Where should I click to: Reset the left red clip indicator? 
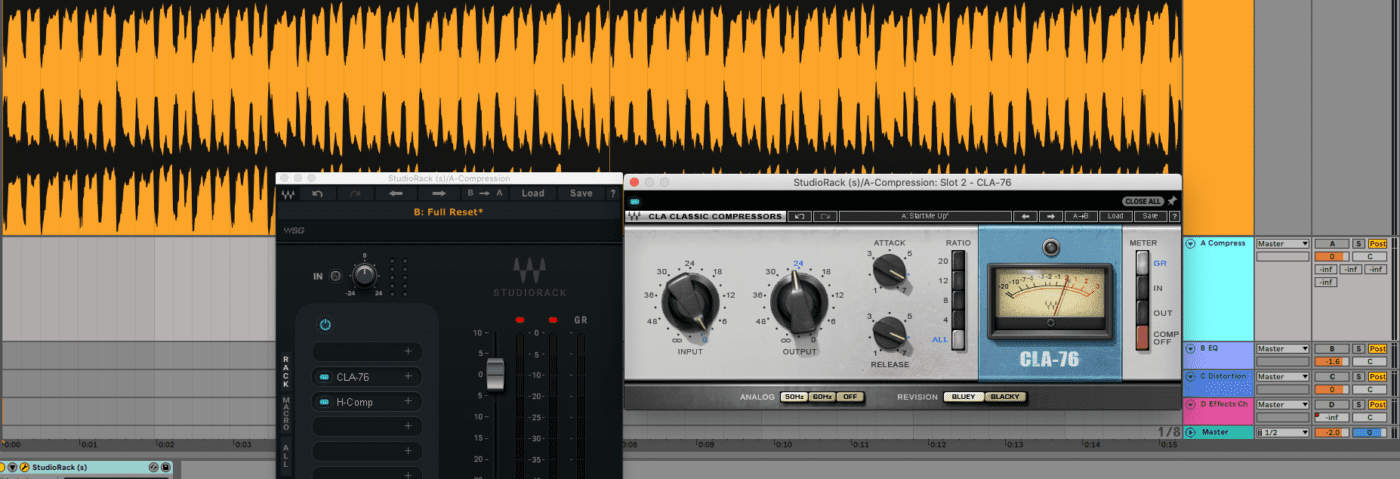(x=520, y=320)
